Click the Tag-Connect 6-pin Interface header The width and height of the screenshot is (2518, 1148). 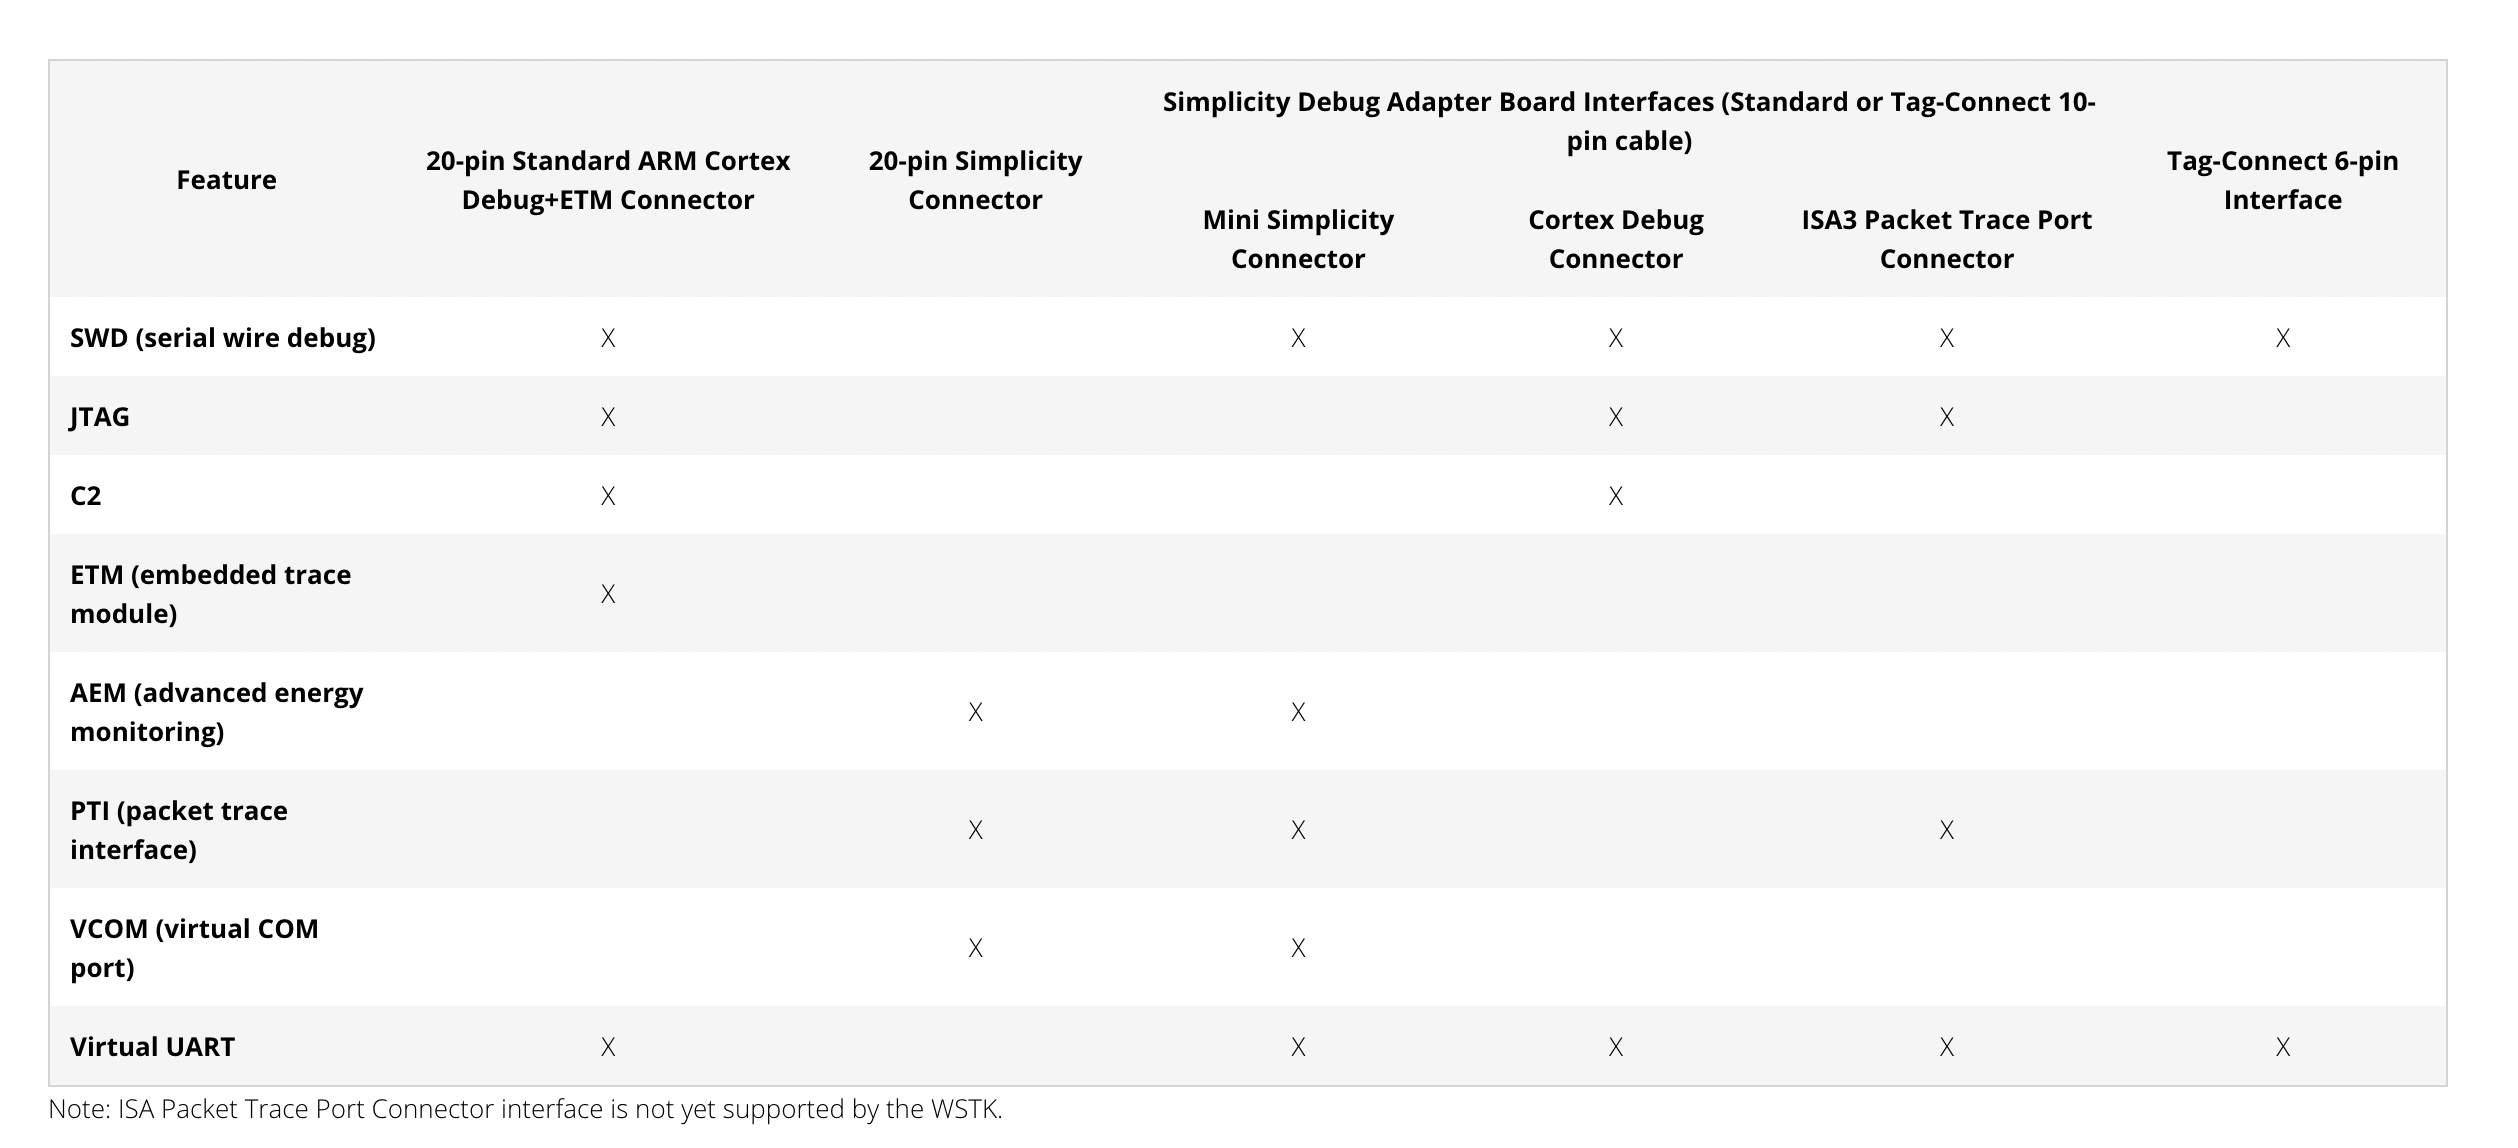pos(2281,180)
